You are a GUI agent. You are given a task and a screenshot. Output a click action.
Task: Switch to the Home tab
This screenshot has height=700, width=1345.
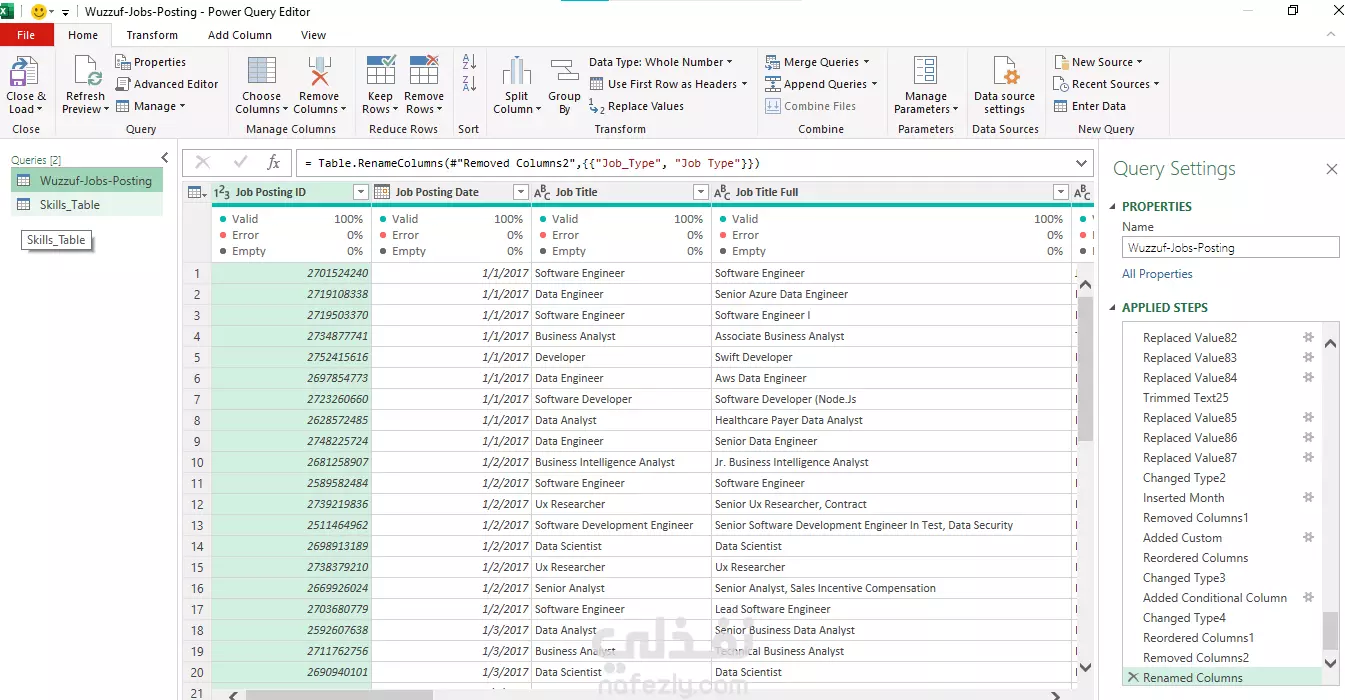click(83, 35)
